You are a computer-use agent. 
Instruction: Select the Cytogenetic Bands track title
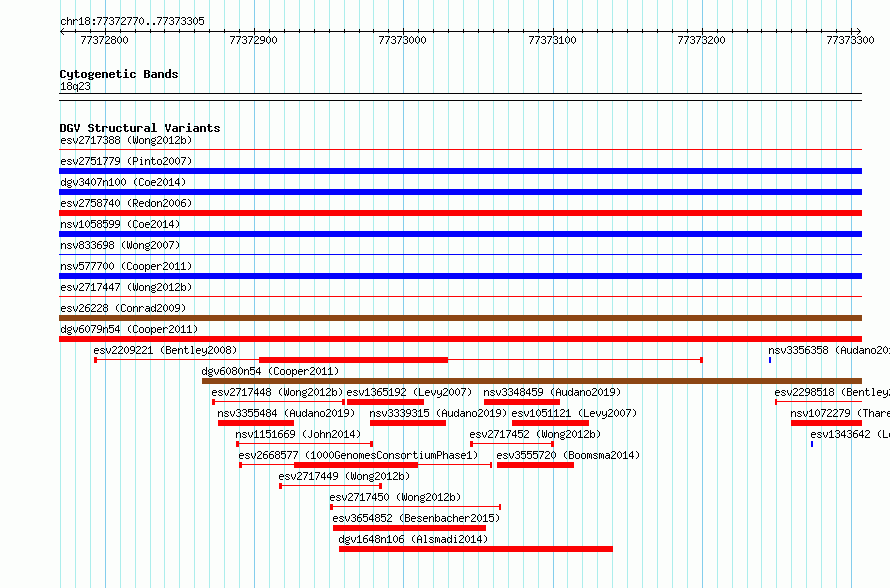point(119,74)
